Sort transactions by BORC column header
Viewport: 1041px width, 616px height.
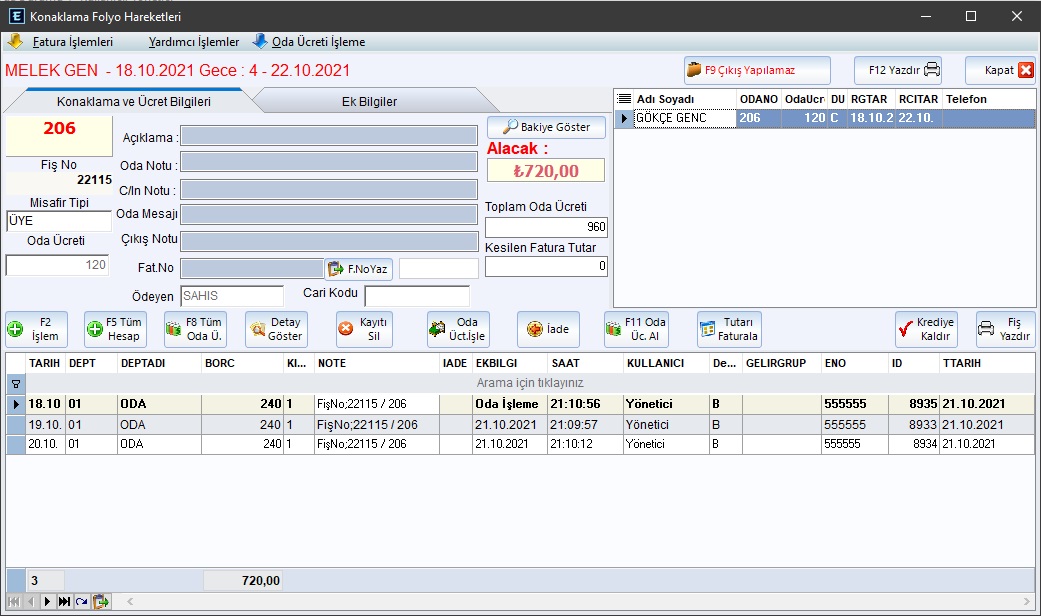click(243, 363)
